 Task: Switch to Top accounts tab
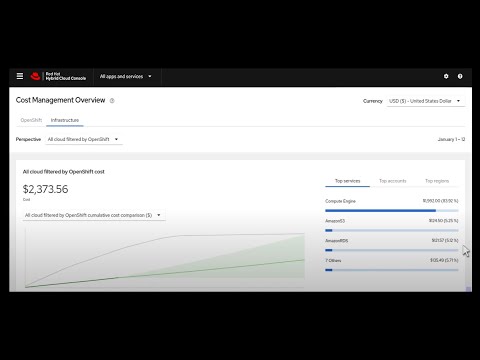[393, 181]
